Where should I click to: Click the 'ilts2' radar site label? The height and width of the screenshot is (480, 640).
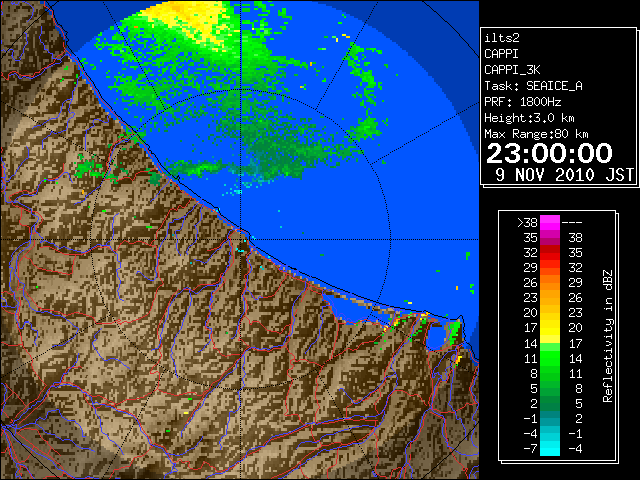502,38
